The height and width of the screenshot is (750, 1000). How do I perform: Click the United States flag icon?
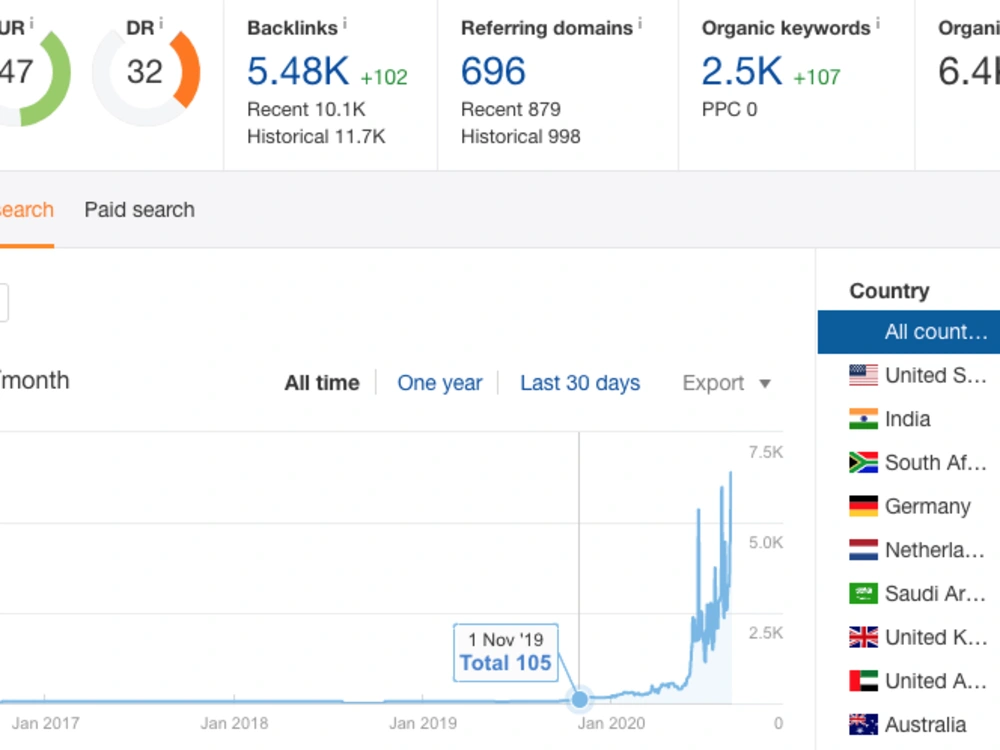click(x=863, y=375)
